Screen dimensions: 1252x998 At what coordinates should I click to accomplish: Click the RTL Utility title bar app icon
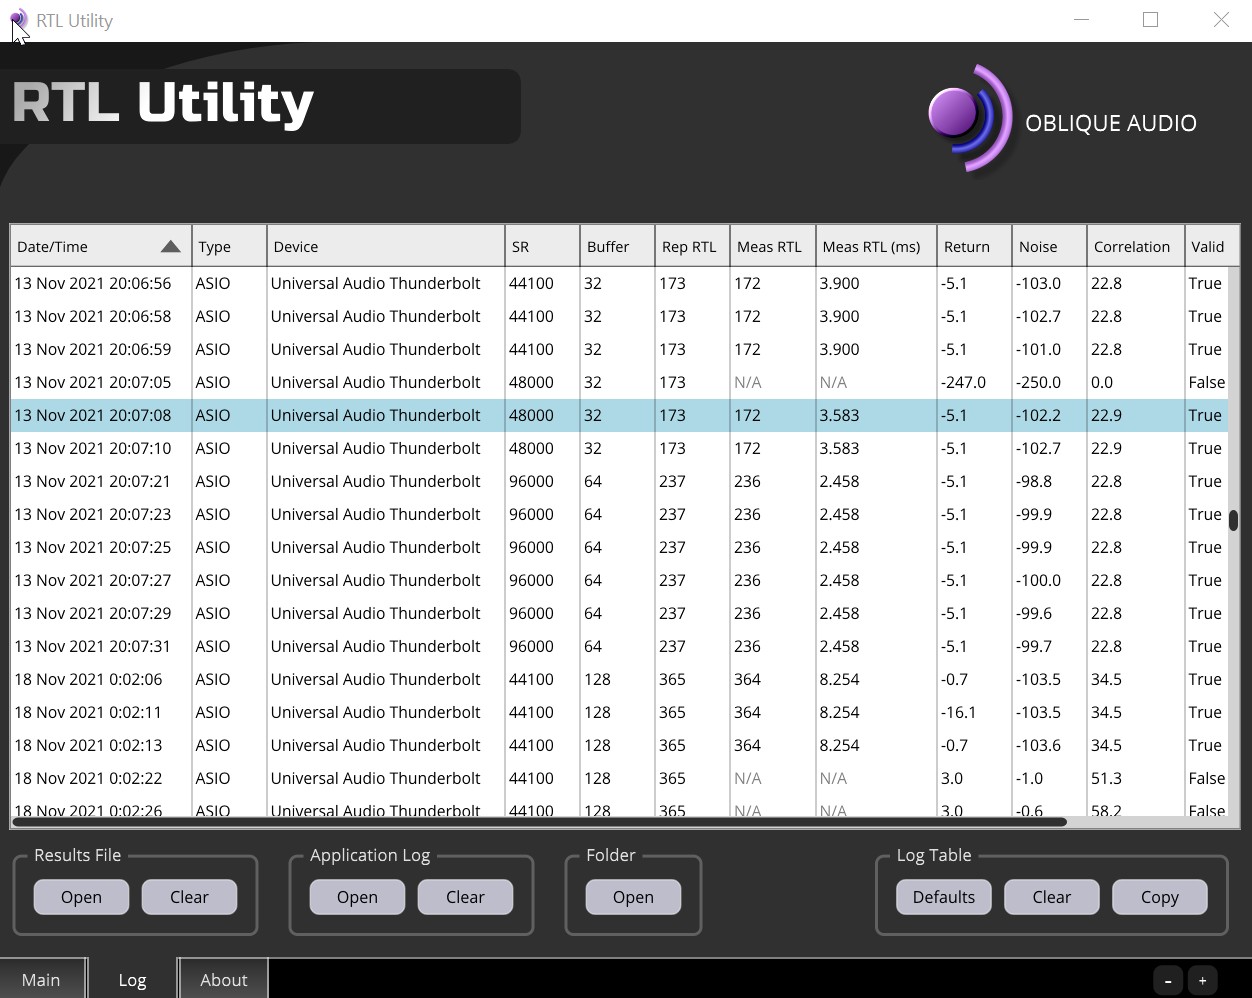[x=19, y=20]
